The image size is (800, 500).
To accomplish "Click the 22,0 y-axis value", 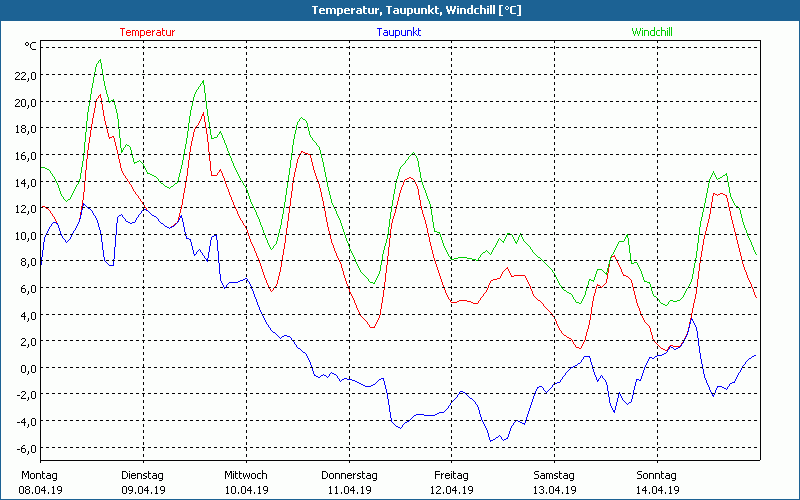I will 24,75.
